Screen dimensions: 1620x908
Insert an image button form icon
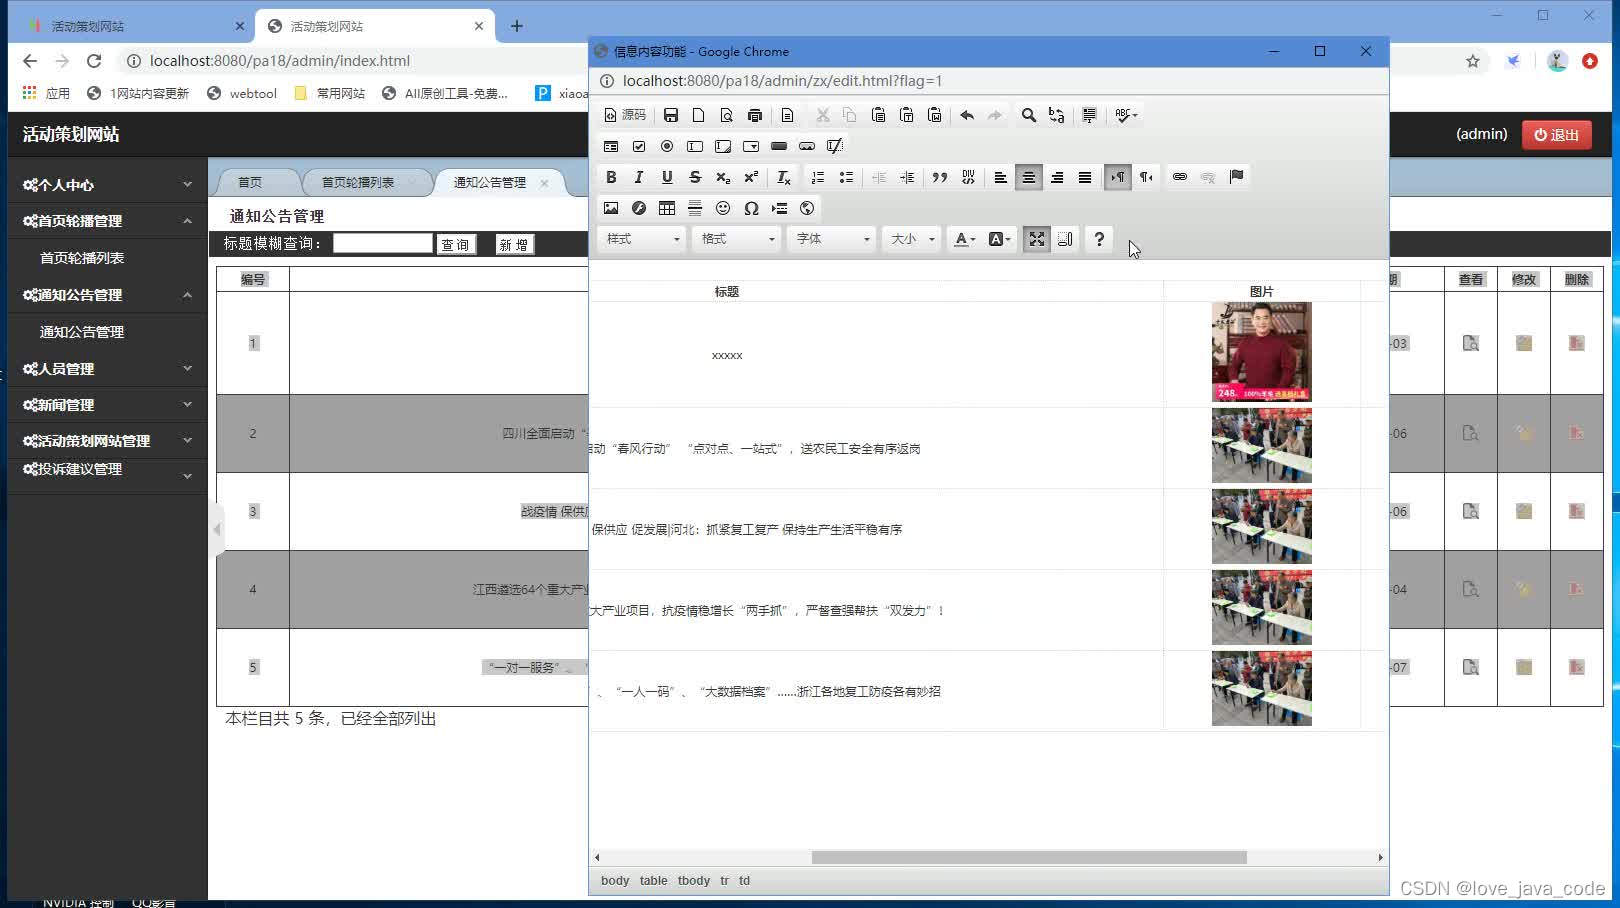807,146
